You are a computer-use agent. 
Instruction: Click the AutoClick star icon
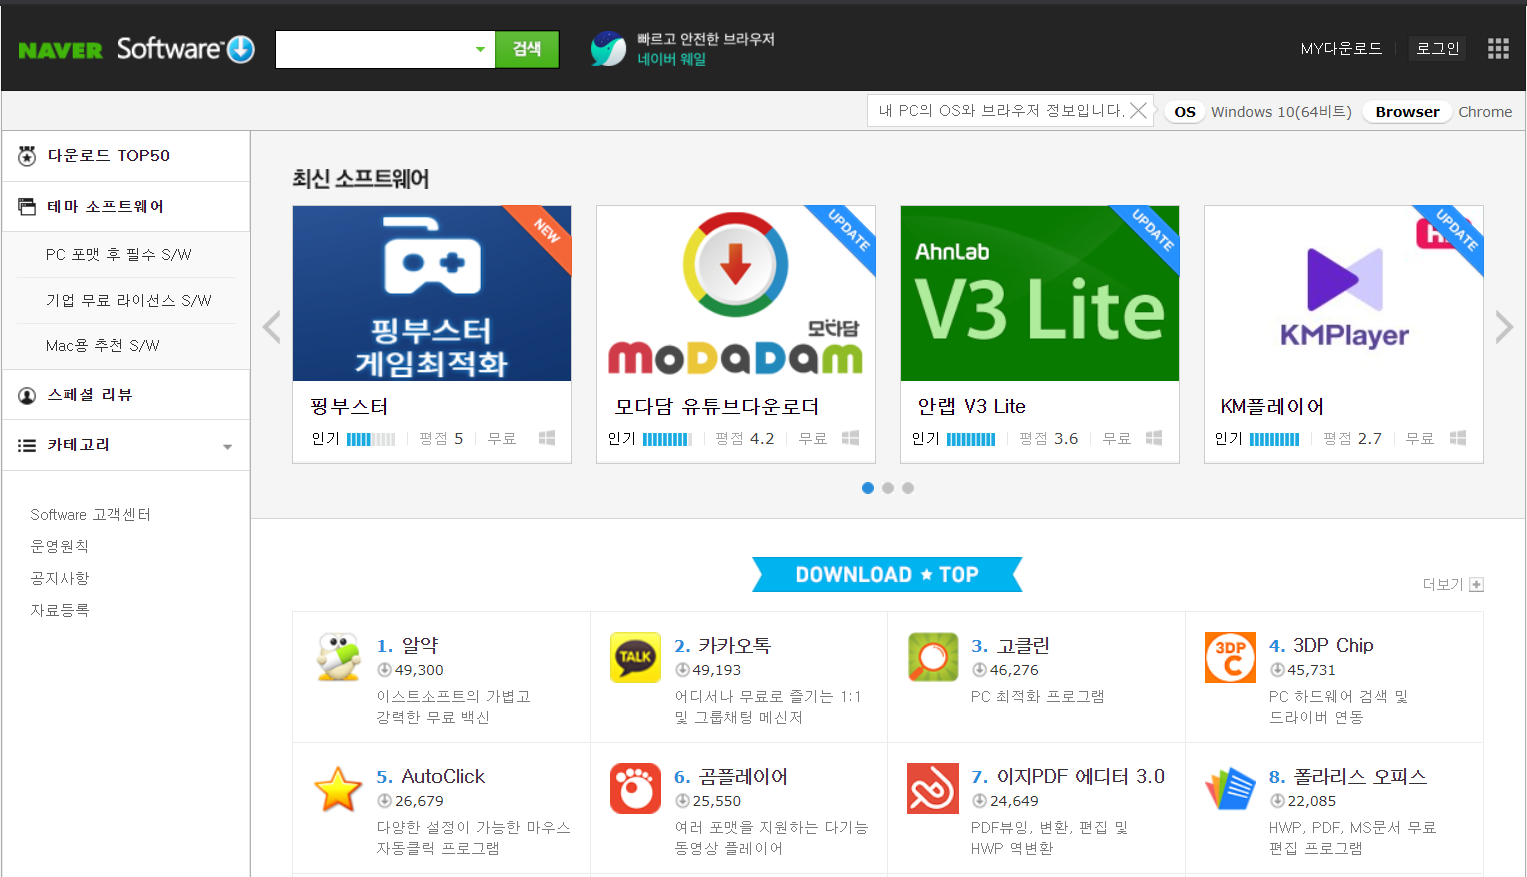[x=338, y=789]
